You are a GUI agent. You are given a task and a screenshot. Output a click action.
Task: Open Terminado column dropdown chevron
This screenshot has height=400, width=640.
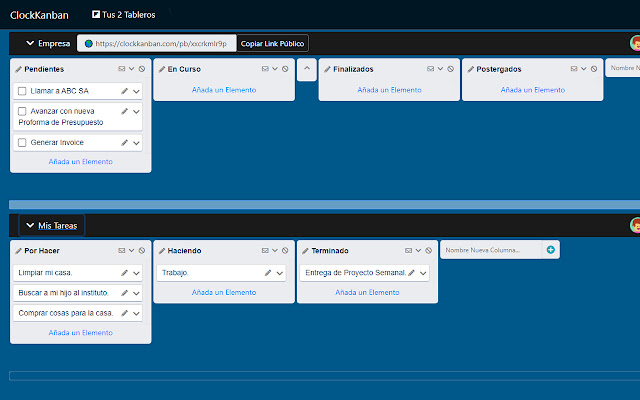click(x=418, y=250)
